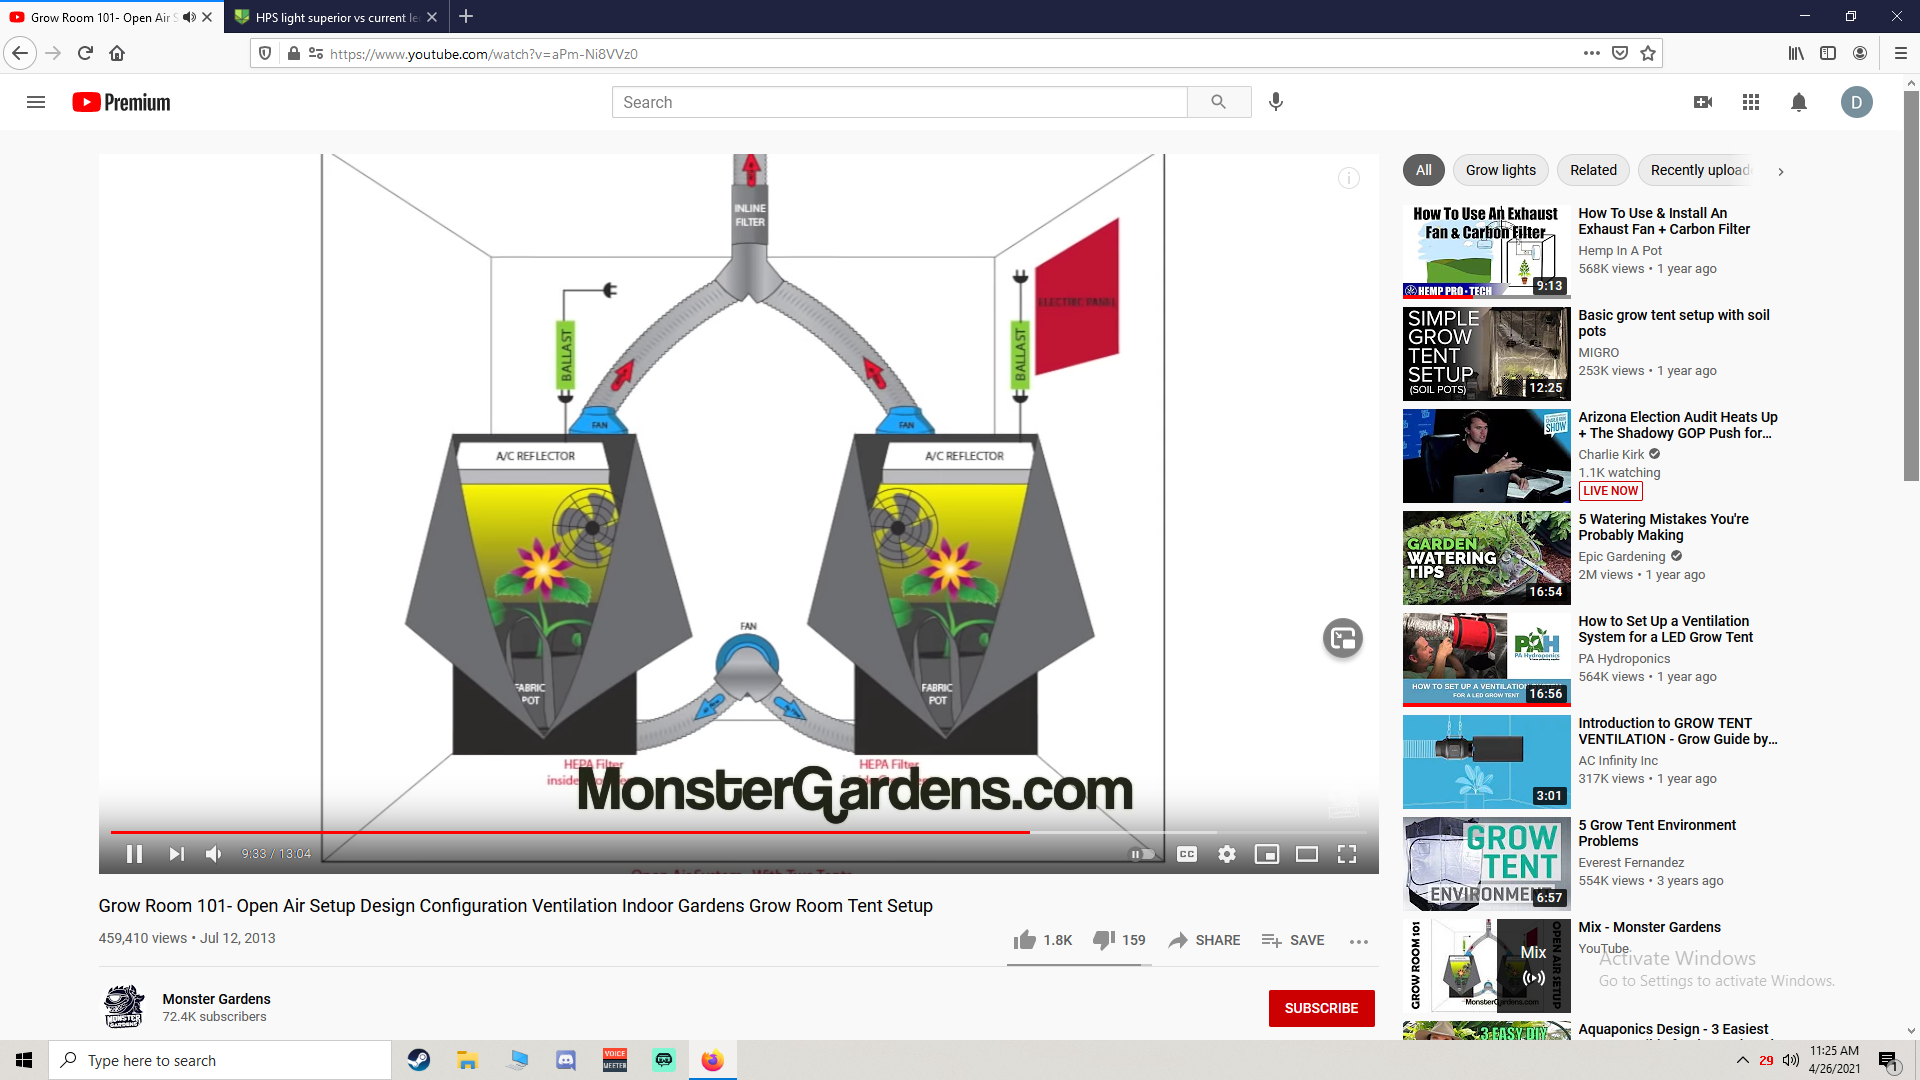Screen dimensions: 1920x1080
Task: Share this video
Action: [x=1204, y=940]
